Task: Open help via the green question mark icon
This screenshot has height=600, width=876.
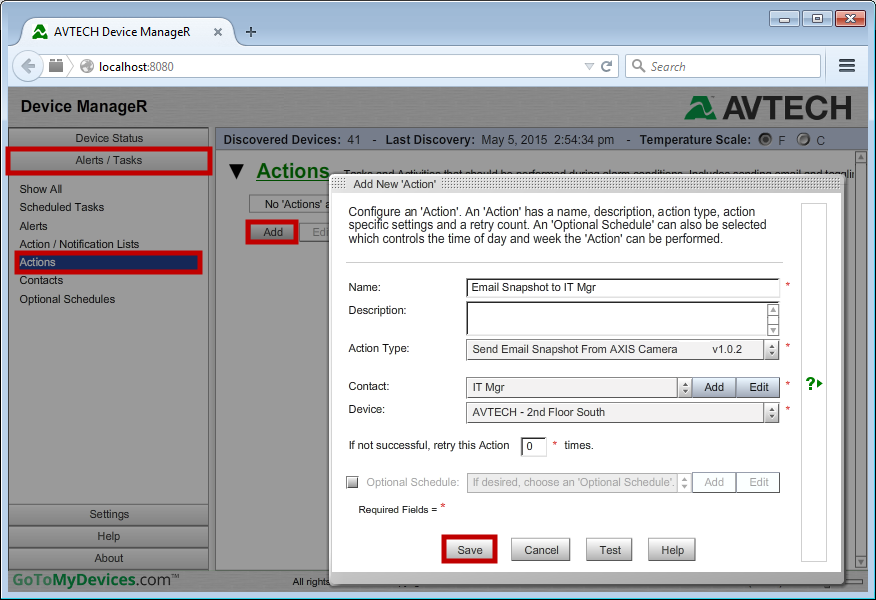Action: click(x=812, y=383)
